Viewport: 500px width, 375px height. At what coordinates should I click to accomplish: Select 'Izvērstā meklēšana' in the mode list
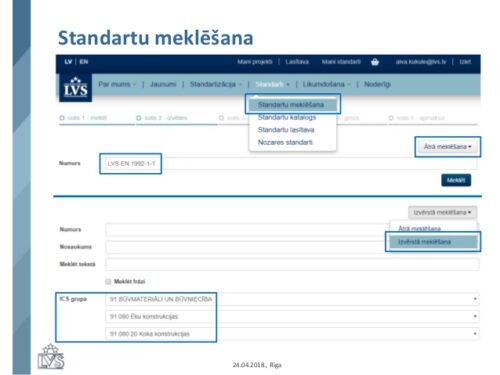[433, 242]
